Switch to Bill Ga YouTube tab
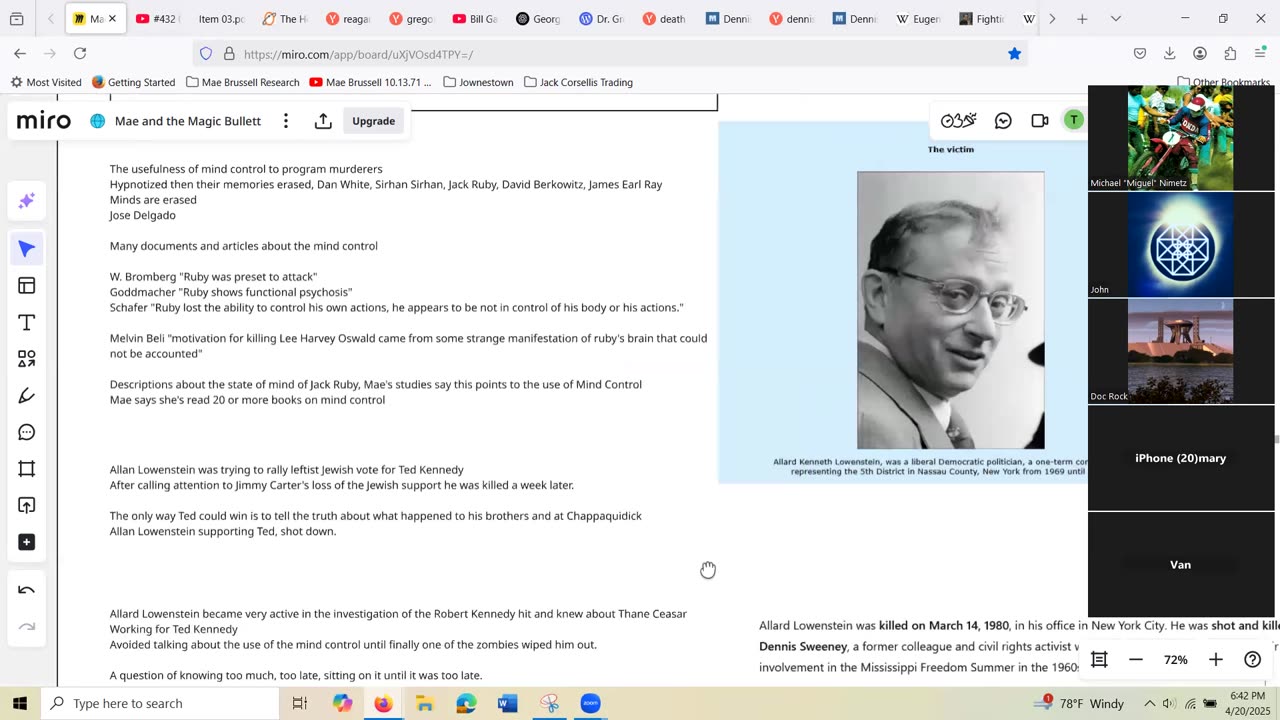 tap(476, 19)
